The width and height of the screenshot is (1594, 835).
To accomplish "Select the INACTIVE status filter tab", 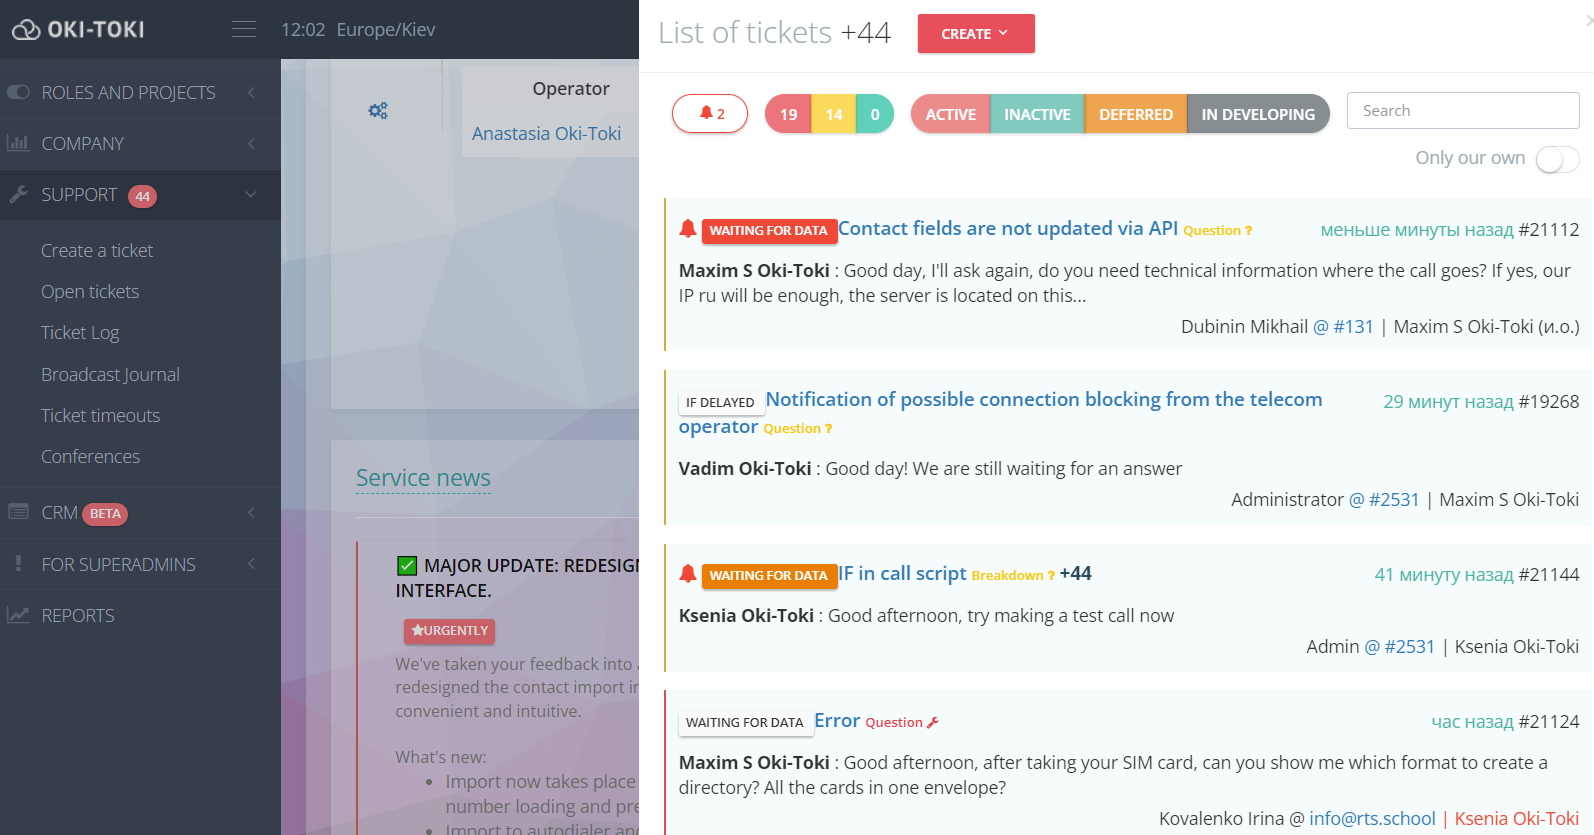I will (1037, 114).
